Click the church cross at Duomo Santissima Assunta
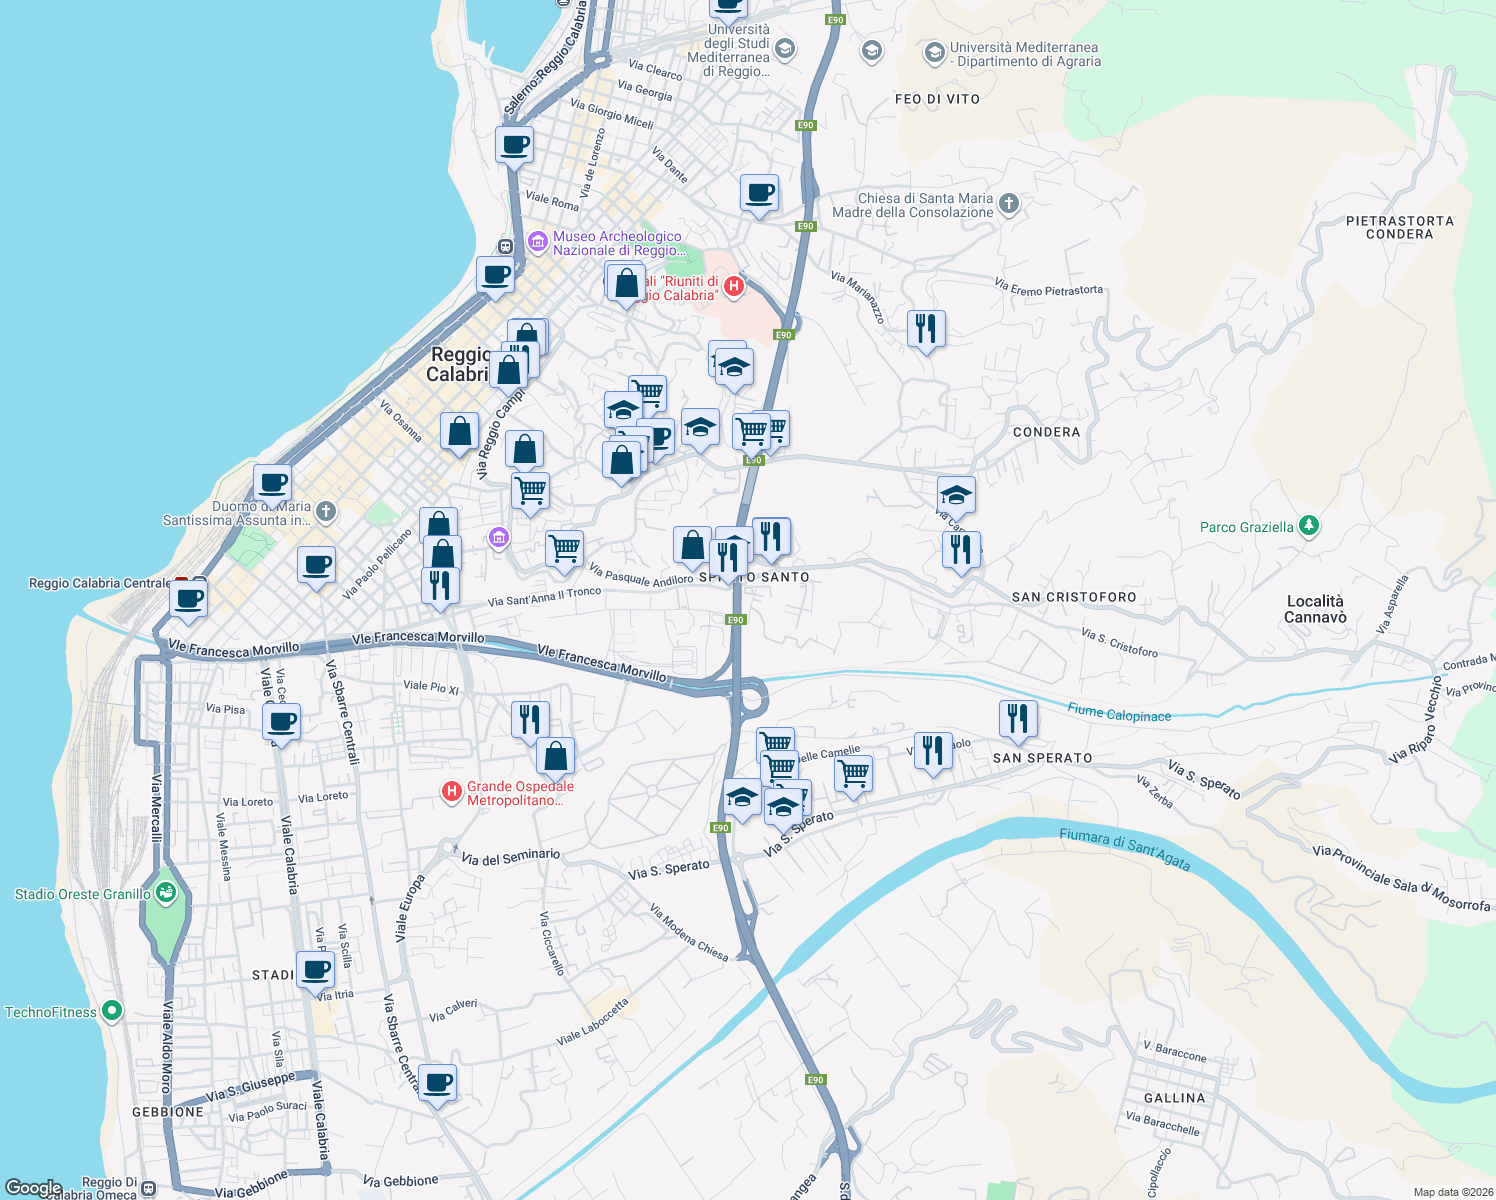 click(x=325, y=512)
